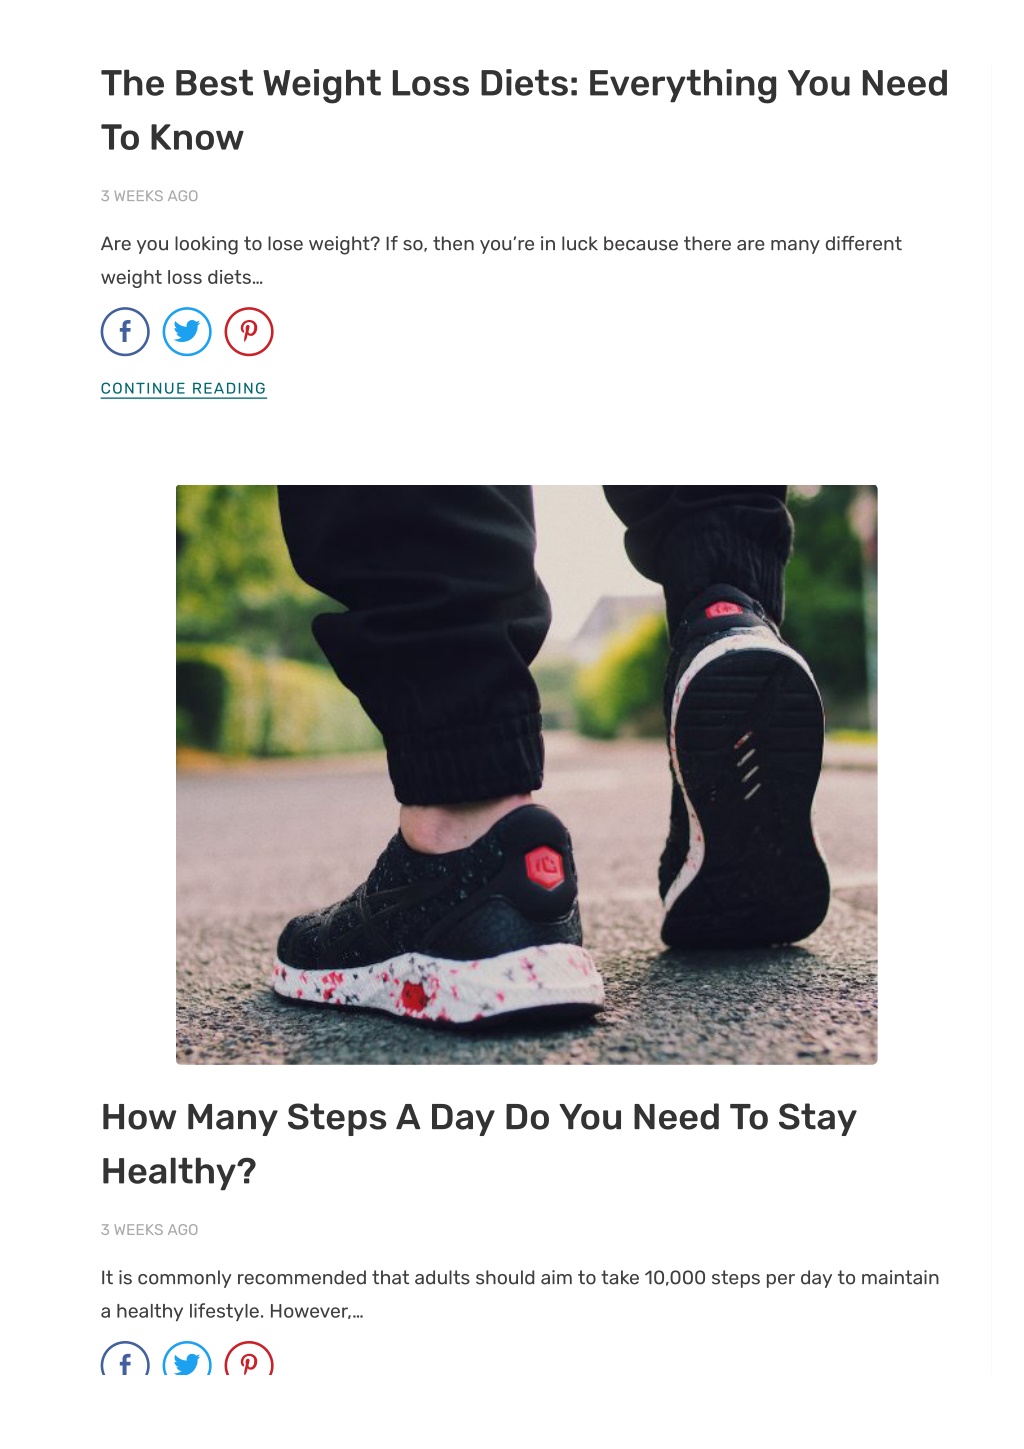This screenshot has width=1024, height=1449.
Task: Click Pinterest icon below steps article
Action: 249,1358
